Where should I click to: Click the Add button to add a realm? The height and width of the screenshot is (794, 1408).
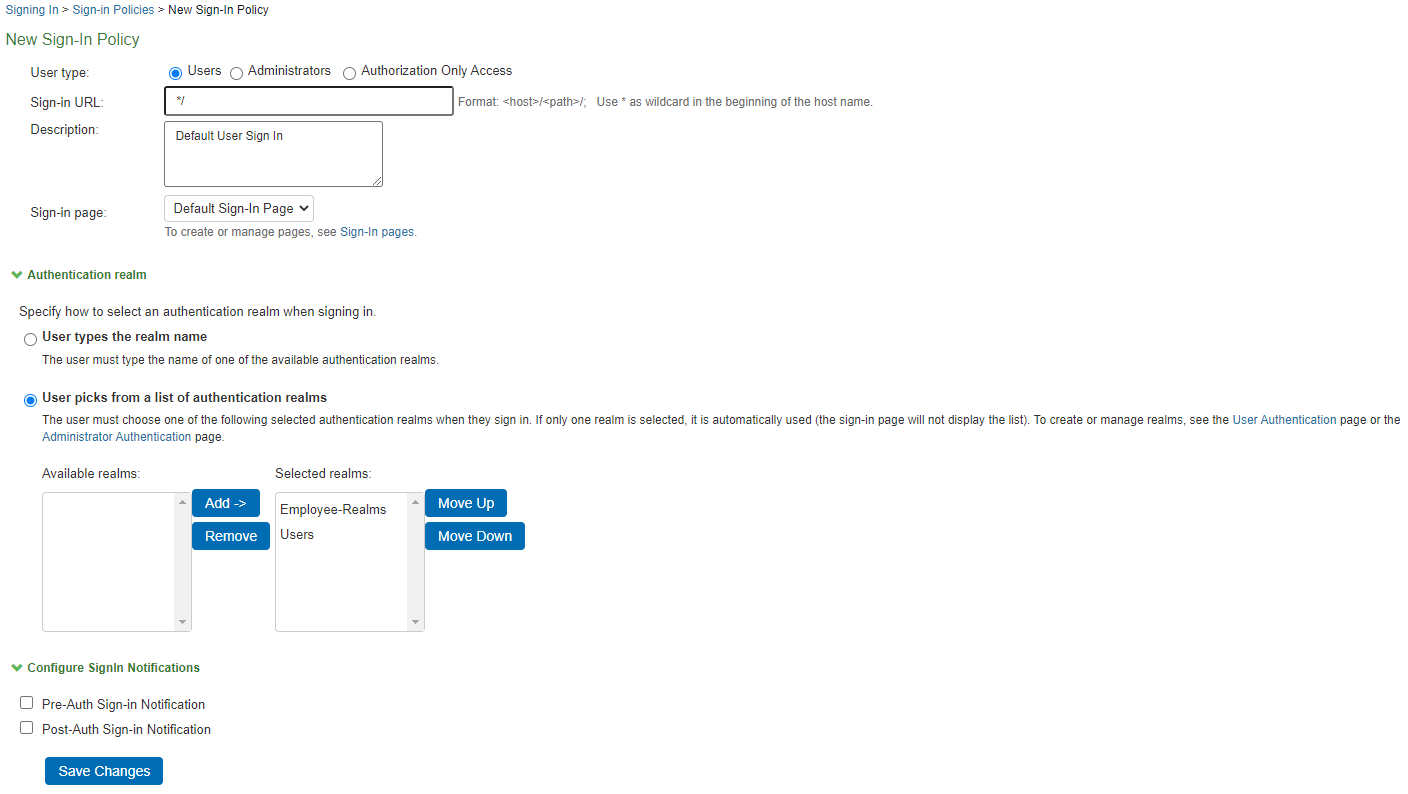225,502
